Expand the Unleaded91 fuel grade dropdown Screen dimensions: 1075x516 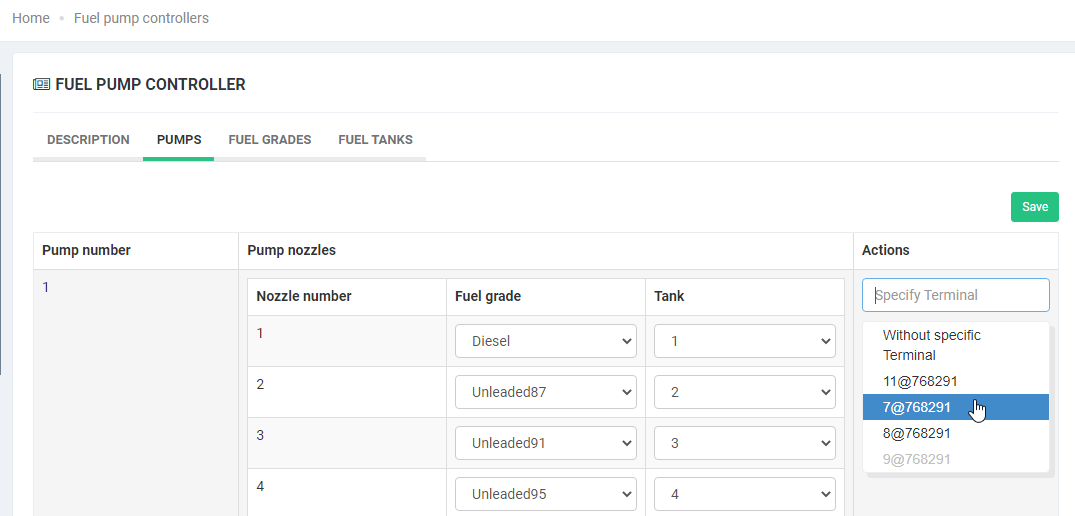tap(545, 443)
